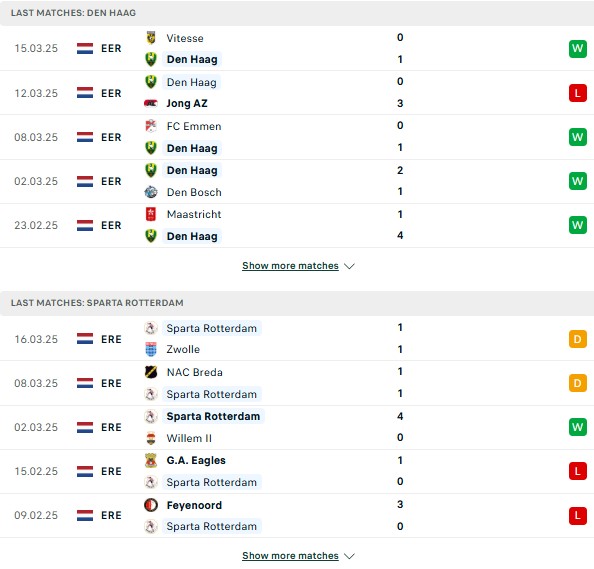Click the NAC Breda black-yellow crest
The width and height of the screenshot is (594, 569).
click(151, 372)
